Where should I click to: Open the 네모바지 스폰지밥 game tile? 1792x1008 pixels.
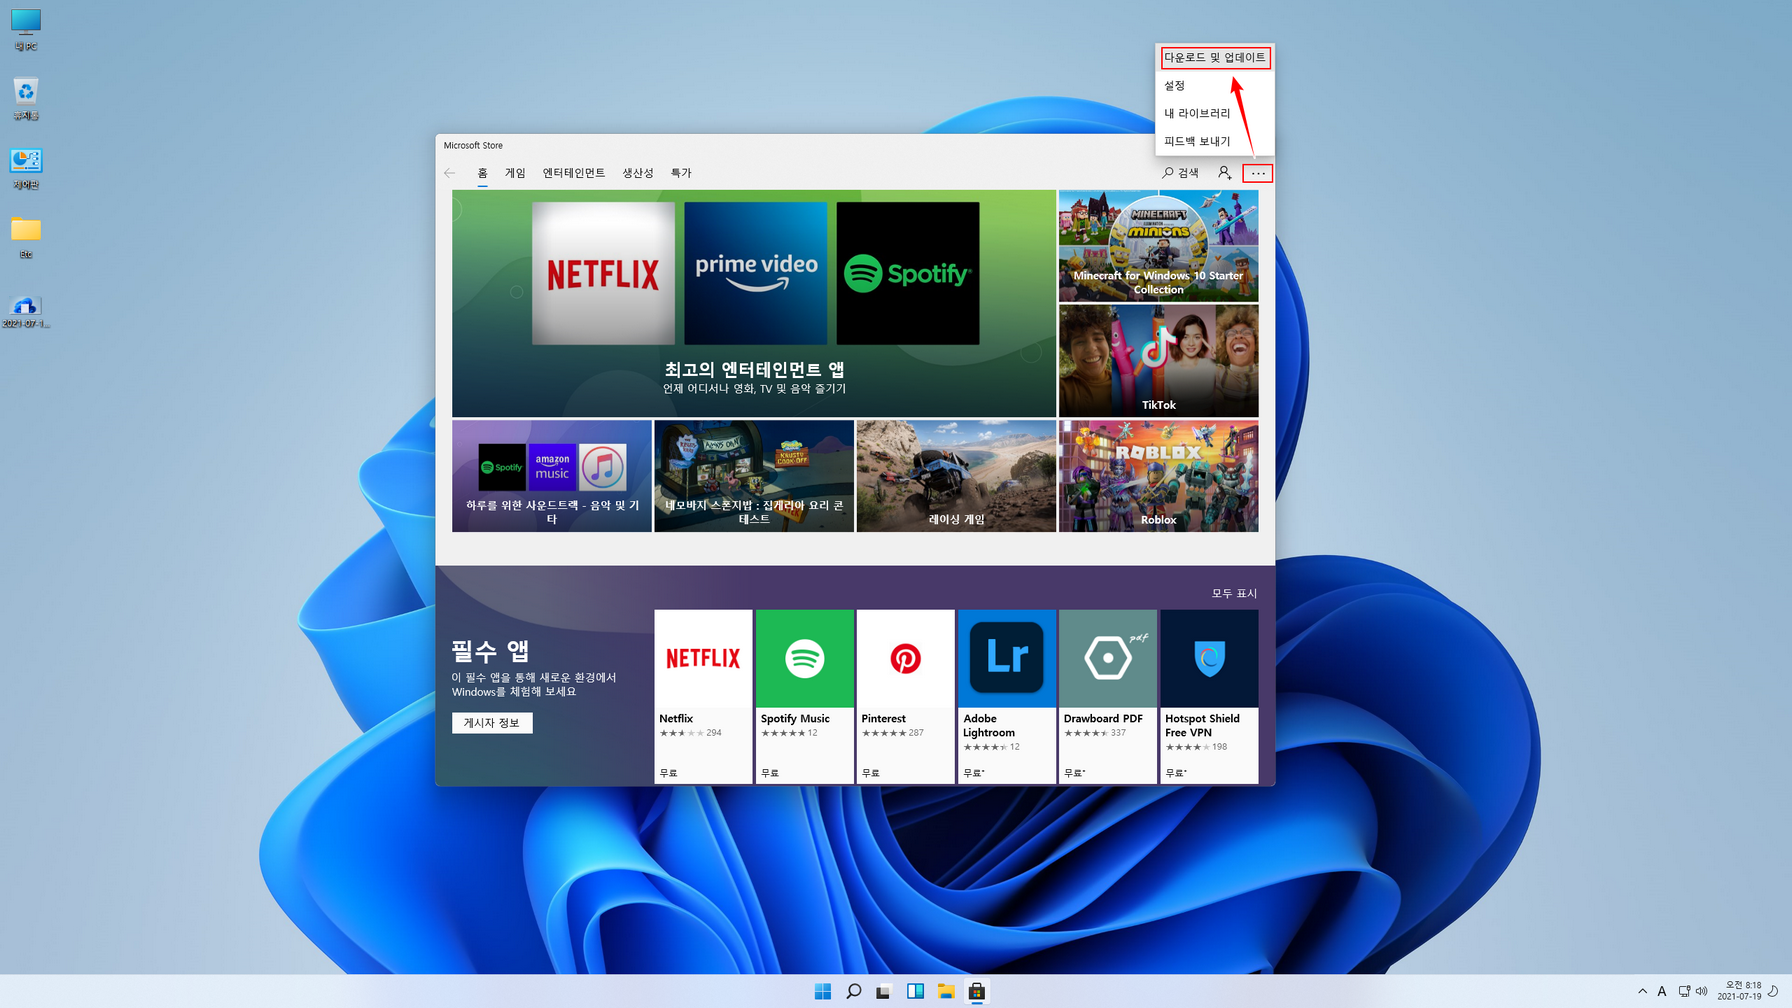pos(754,476)
